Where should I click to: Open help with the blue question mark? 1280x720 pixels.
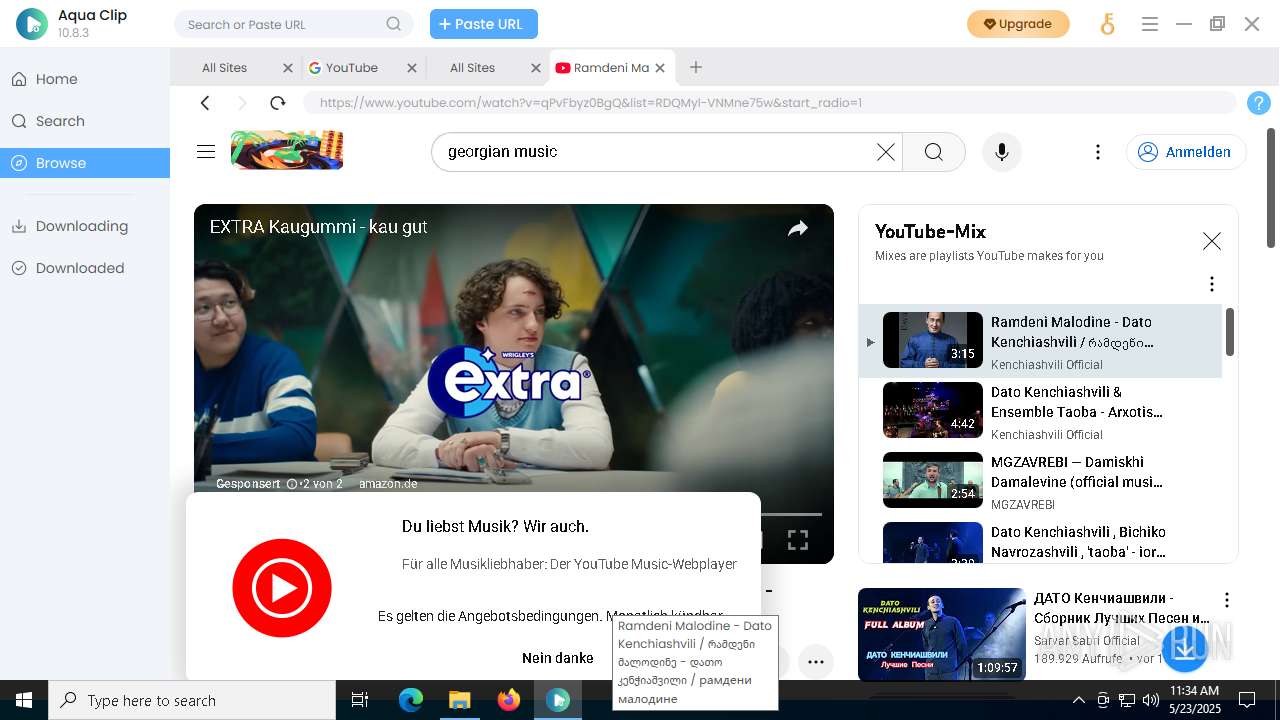1259,102
